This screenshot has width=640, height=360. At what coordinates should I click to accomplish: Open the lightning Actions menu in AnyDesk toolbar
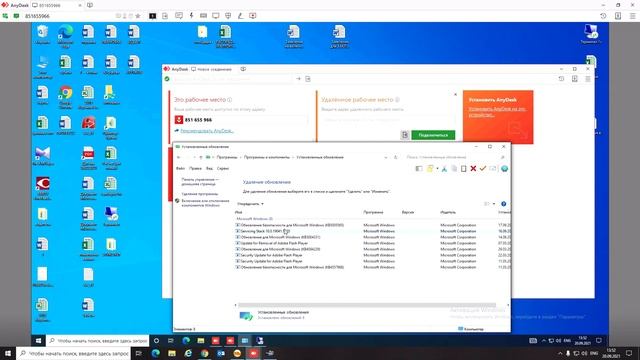pos(191,16)
